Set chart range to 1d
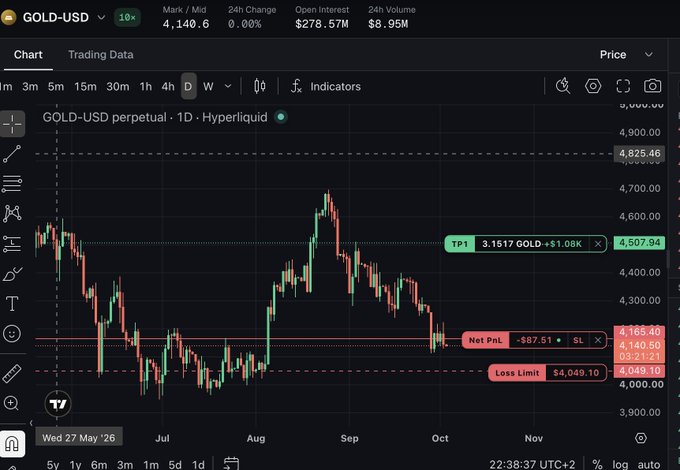Image resolution: width=680 pixels, height=470 pixels. pyautogui.click(x=198, y=465)
